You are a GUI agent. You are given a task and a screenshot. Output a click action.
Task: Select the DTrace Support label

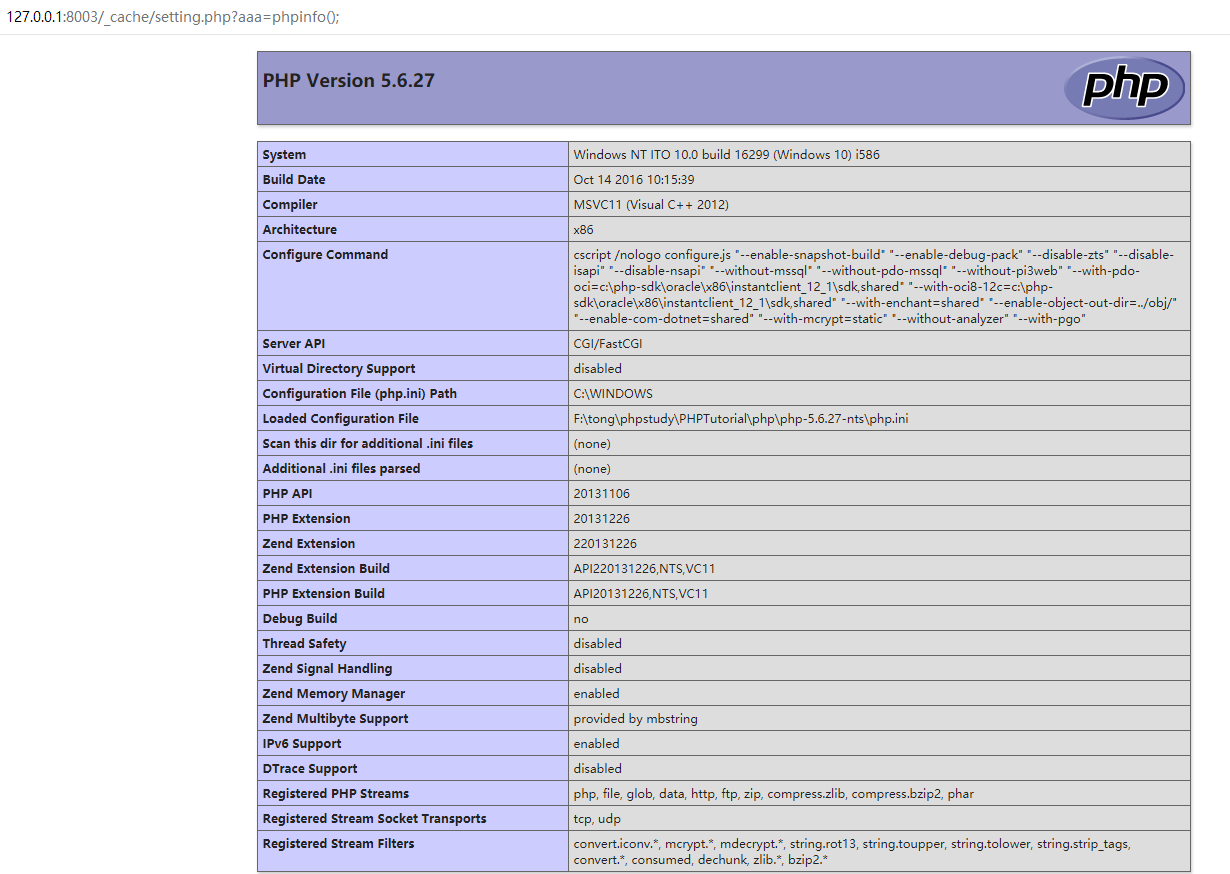click(310, 769)
